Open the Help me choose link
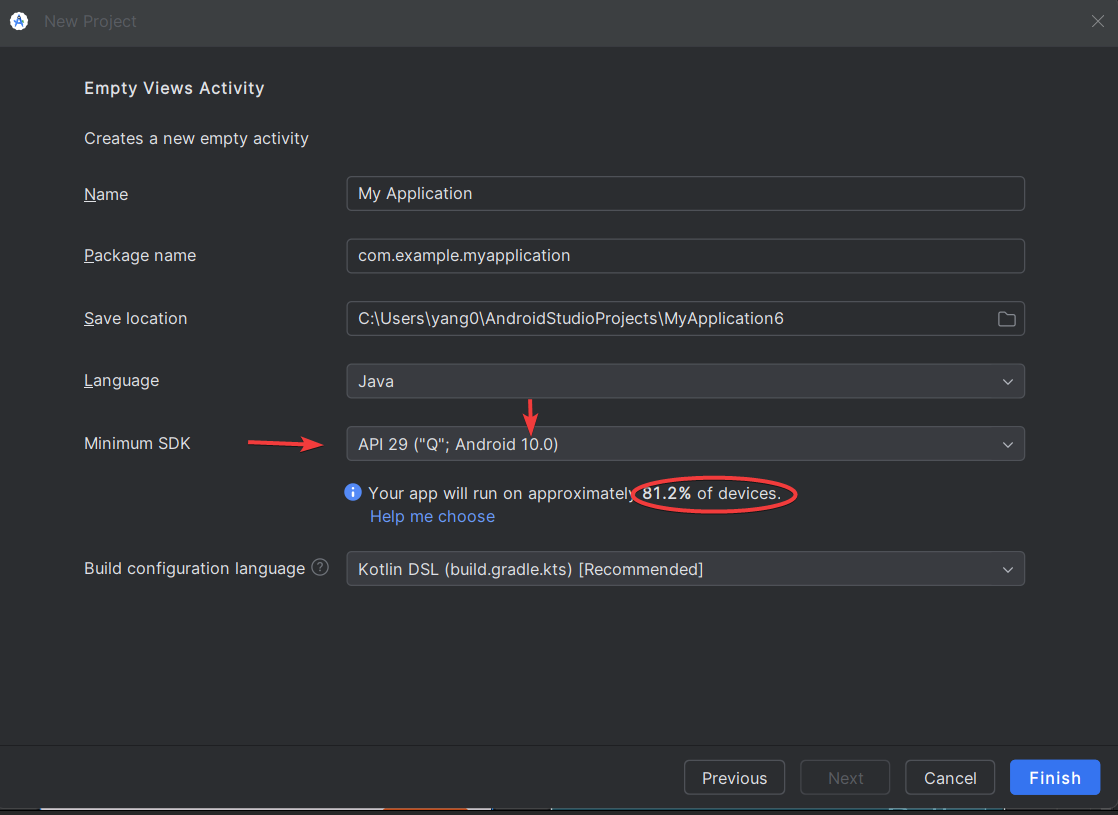1118x815 pixels. click(432, 516)
